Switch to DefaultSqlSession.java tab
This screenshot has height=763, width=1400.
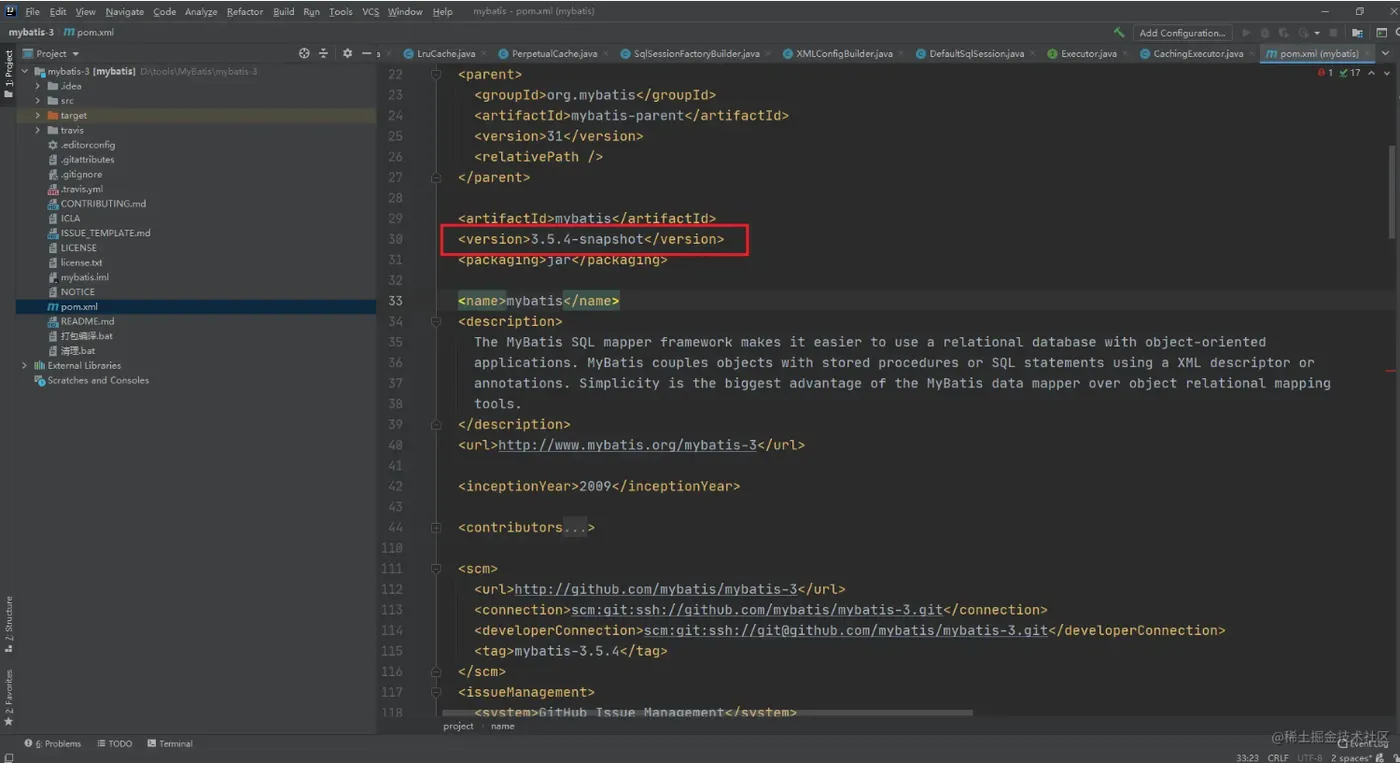[976, 53]
